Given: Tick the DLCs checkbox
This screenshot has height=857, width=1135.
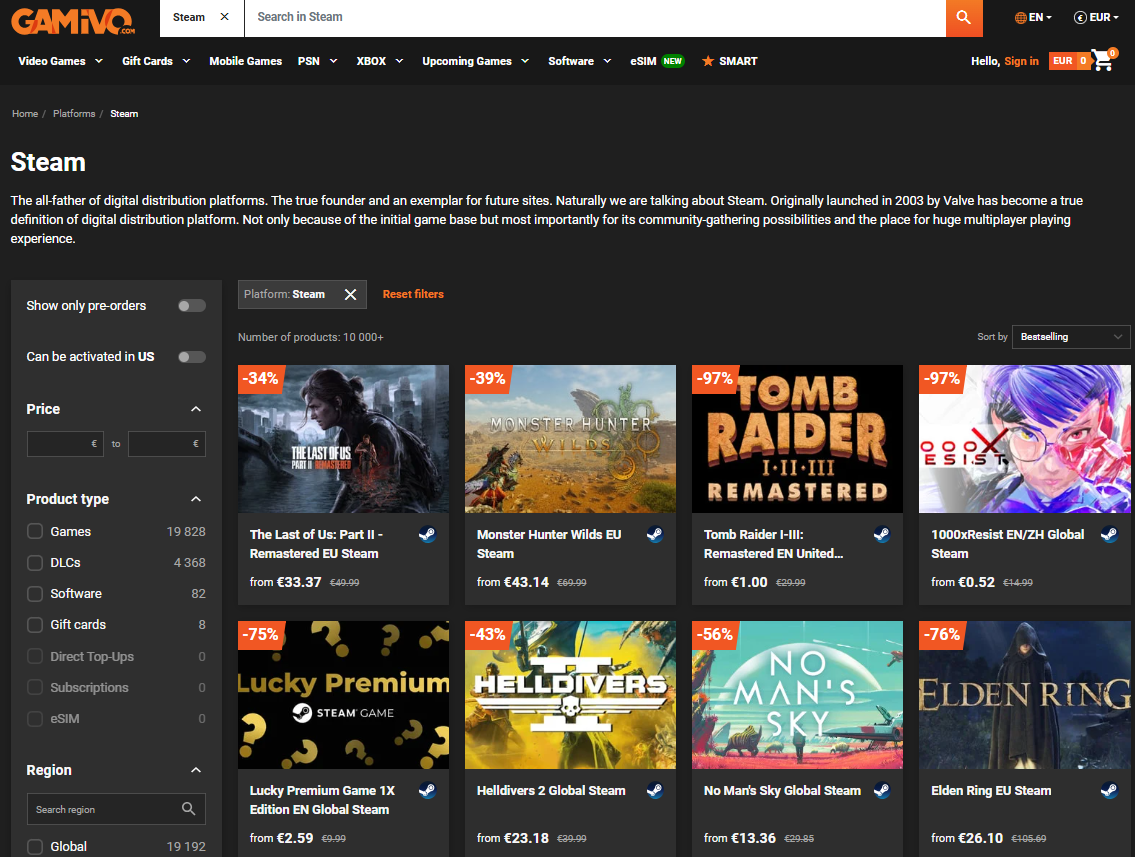Looking at the screenshot, I should 35,563.
